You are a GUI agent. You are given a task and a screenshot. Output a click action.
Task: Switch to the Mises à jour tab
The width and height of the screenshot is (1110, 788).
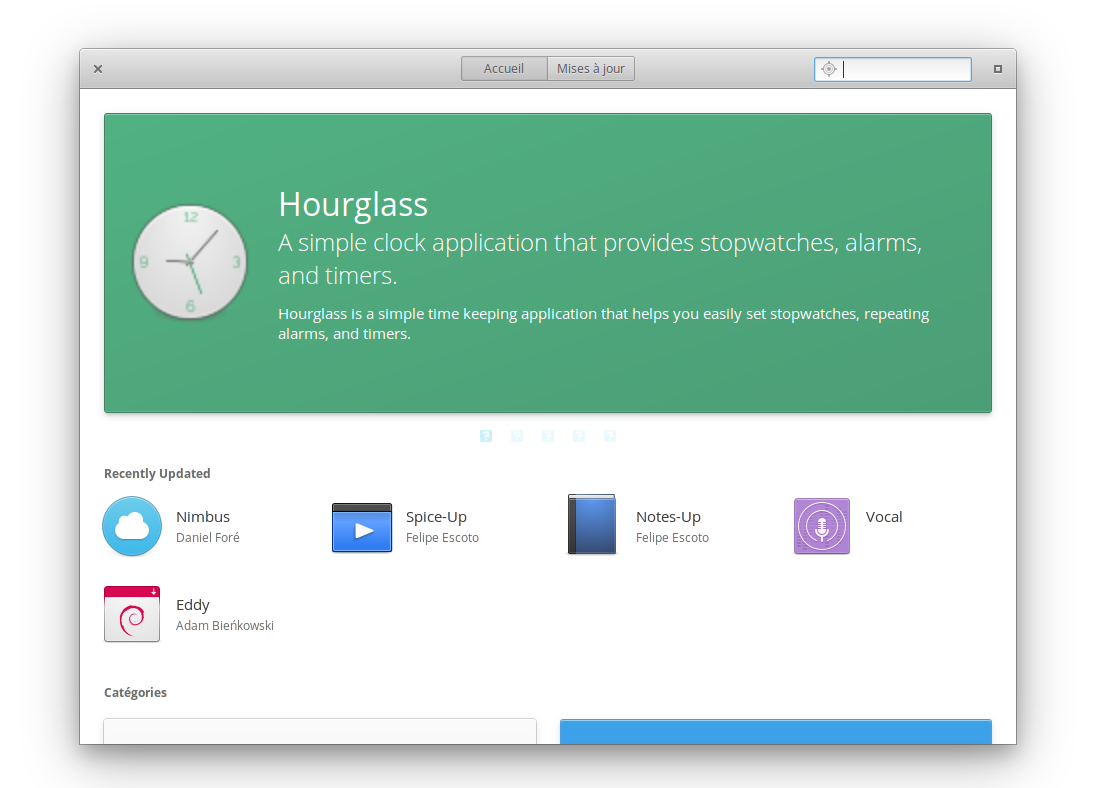591,69
